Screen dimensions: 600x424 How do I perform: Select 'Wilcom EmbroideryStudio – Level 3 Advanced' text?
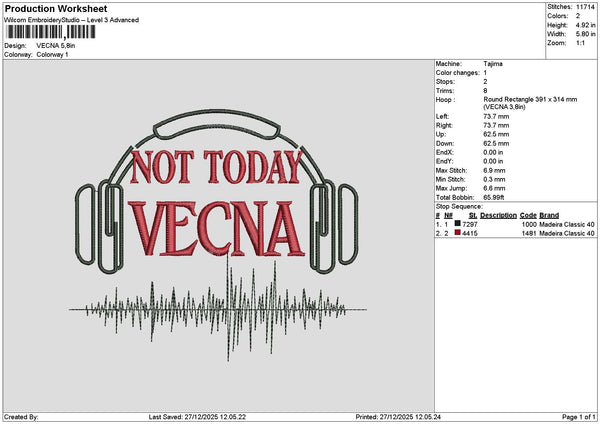[x=72, y=20]
